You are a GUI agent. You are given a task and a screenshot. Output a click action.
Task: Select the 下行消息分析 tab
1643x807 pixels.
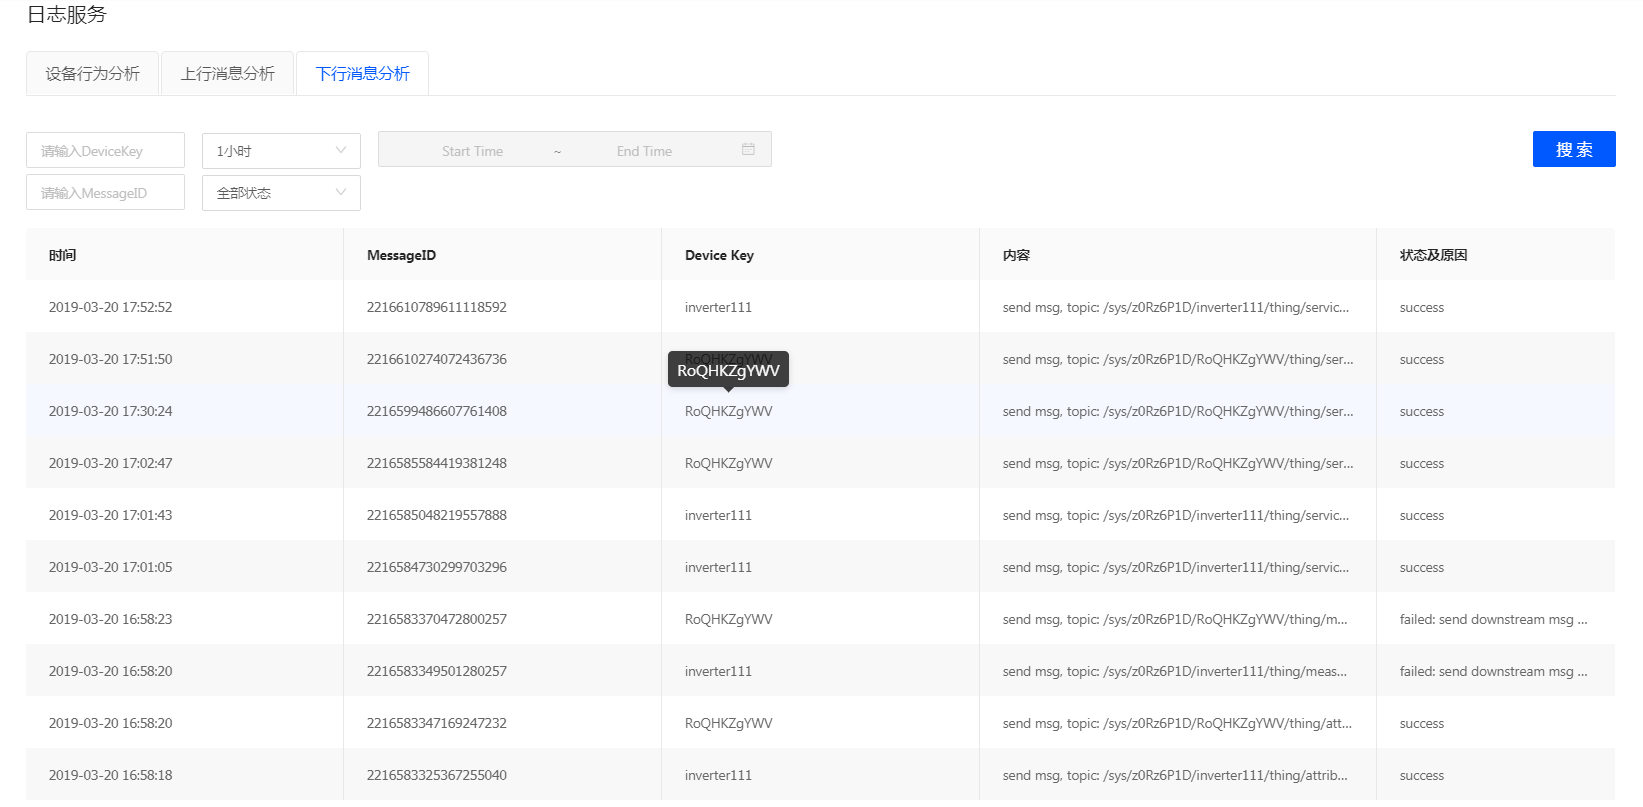pos(362,73)
